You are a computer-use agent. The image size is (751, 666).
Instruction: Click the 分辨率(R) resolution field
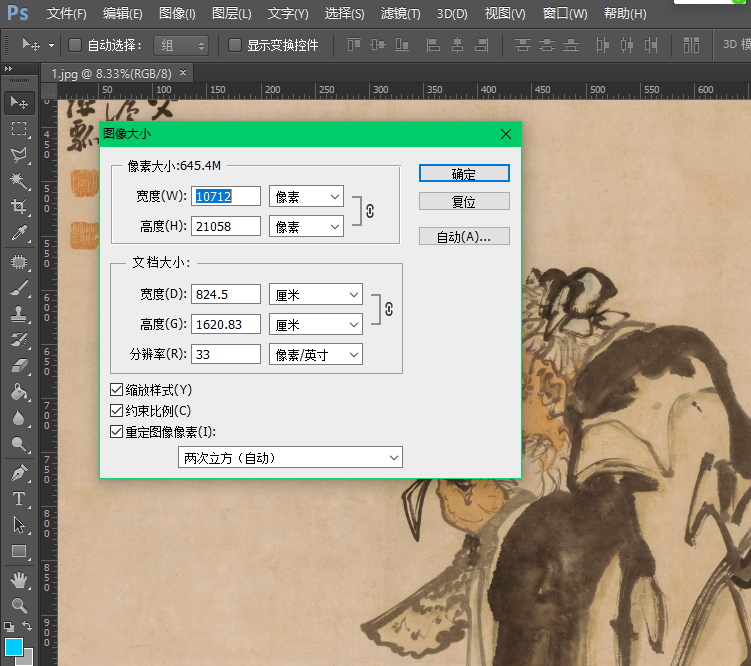click(x=226, y=354)
